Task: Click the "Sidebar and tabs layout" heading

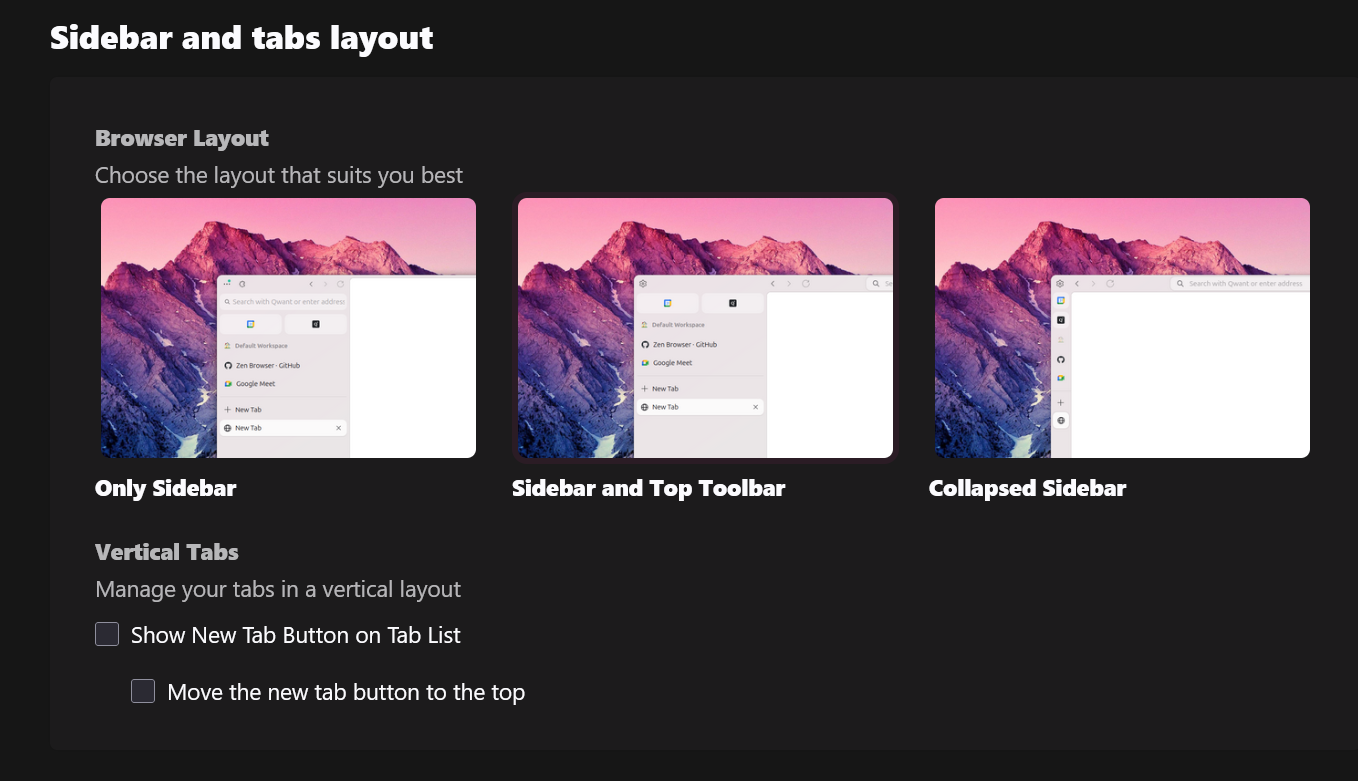Action: [x=242, y=38]
